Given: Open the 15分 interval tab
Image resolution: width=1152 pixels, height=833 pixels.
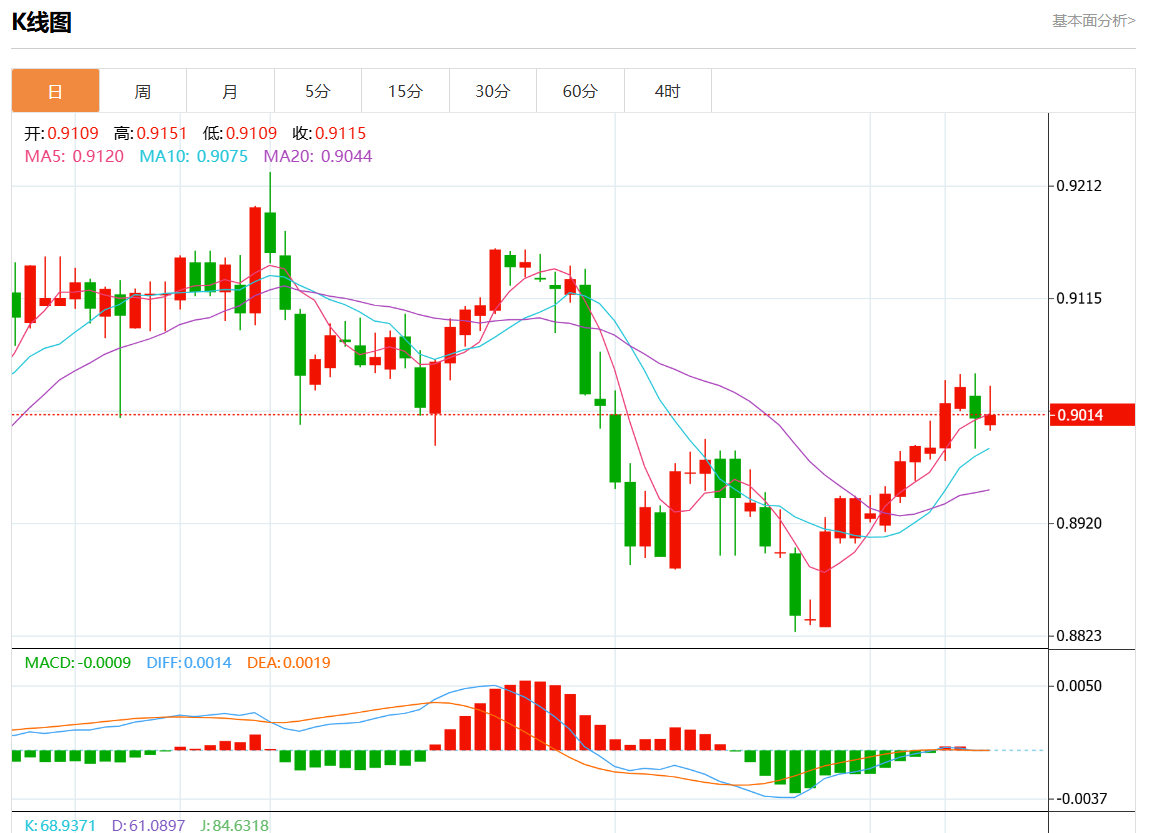Looking at the screenshot, I should pos(405,91).
